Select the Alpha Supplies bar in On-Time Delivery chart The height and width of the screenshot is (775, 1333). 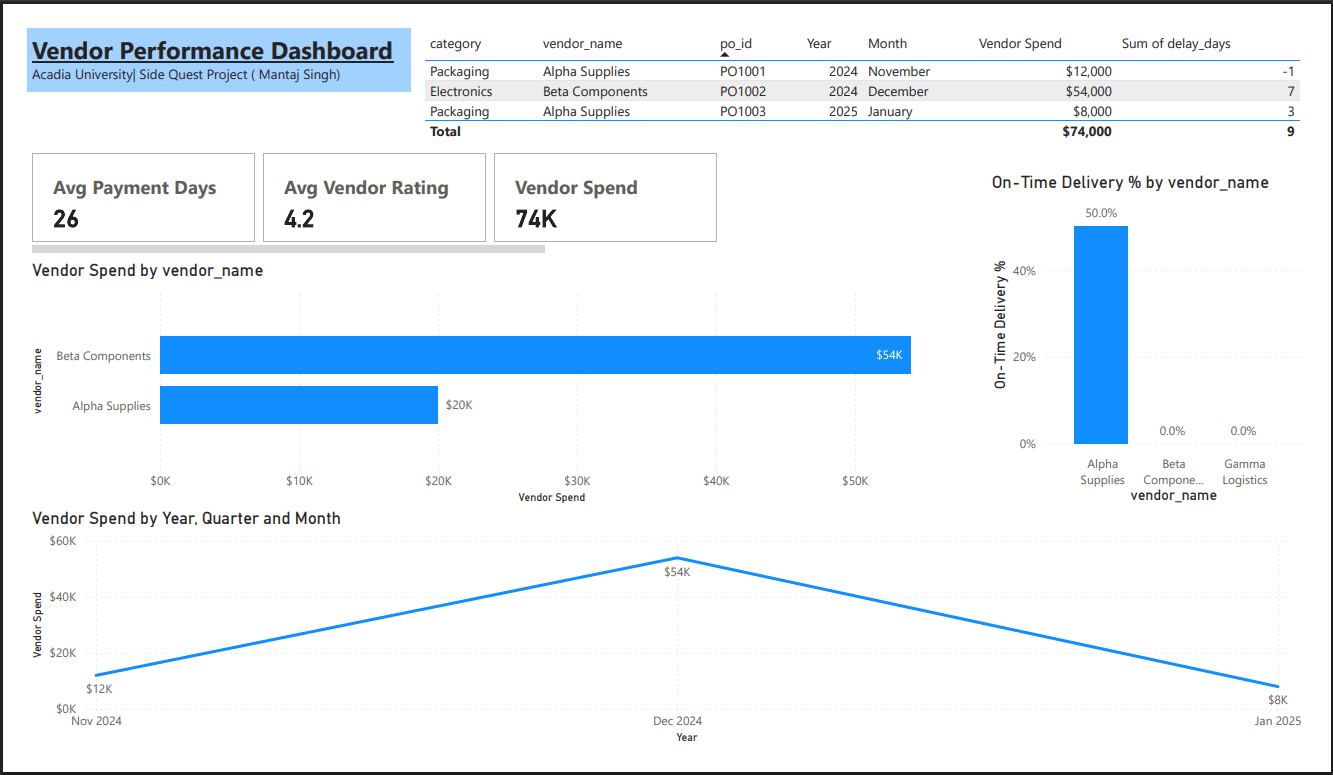tap(1100, 334)
